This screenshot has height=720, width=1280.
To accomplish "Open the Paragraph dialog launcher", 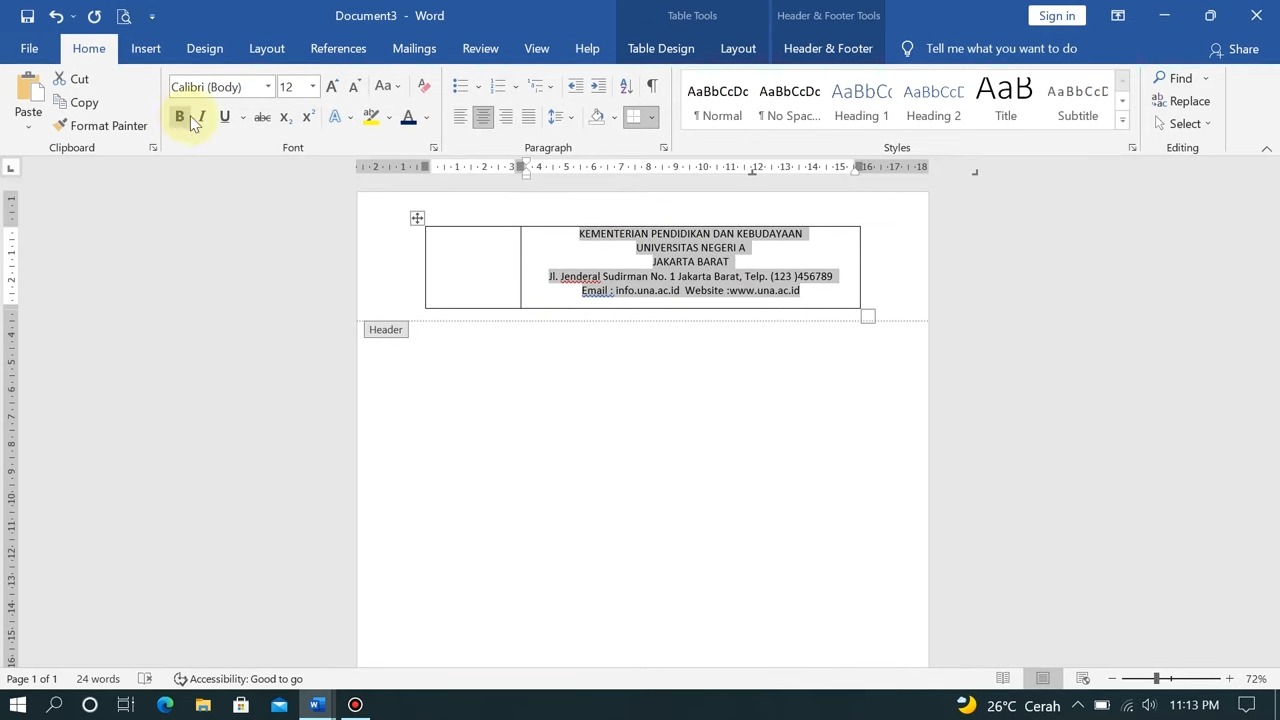I will [663, 148].
